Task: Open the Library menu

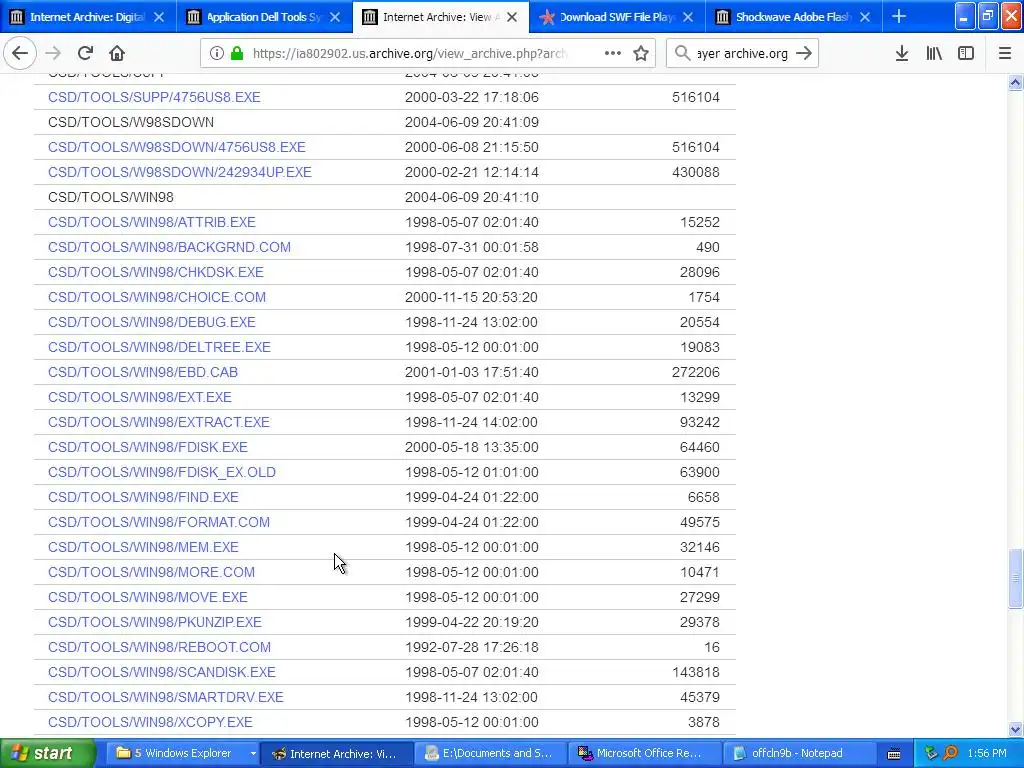Action: click(934, 54)
